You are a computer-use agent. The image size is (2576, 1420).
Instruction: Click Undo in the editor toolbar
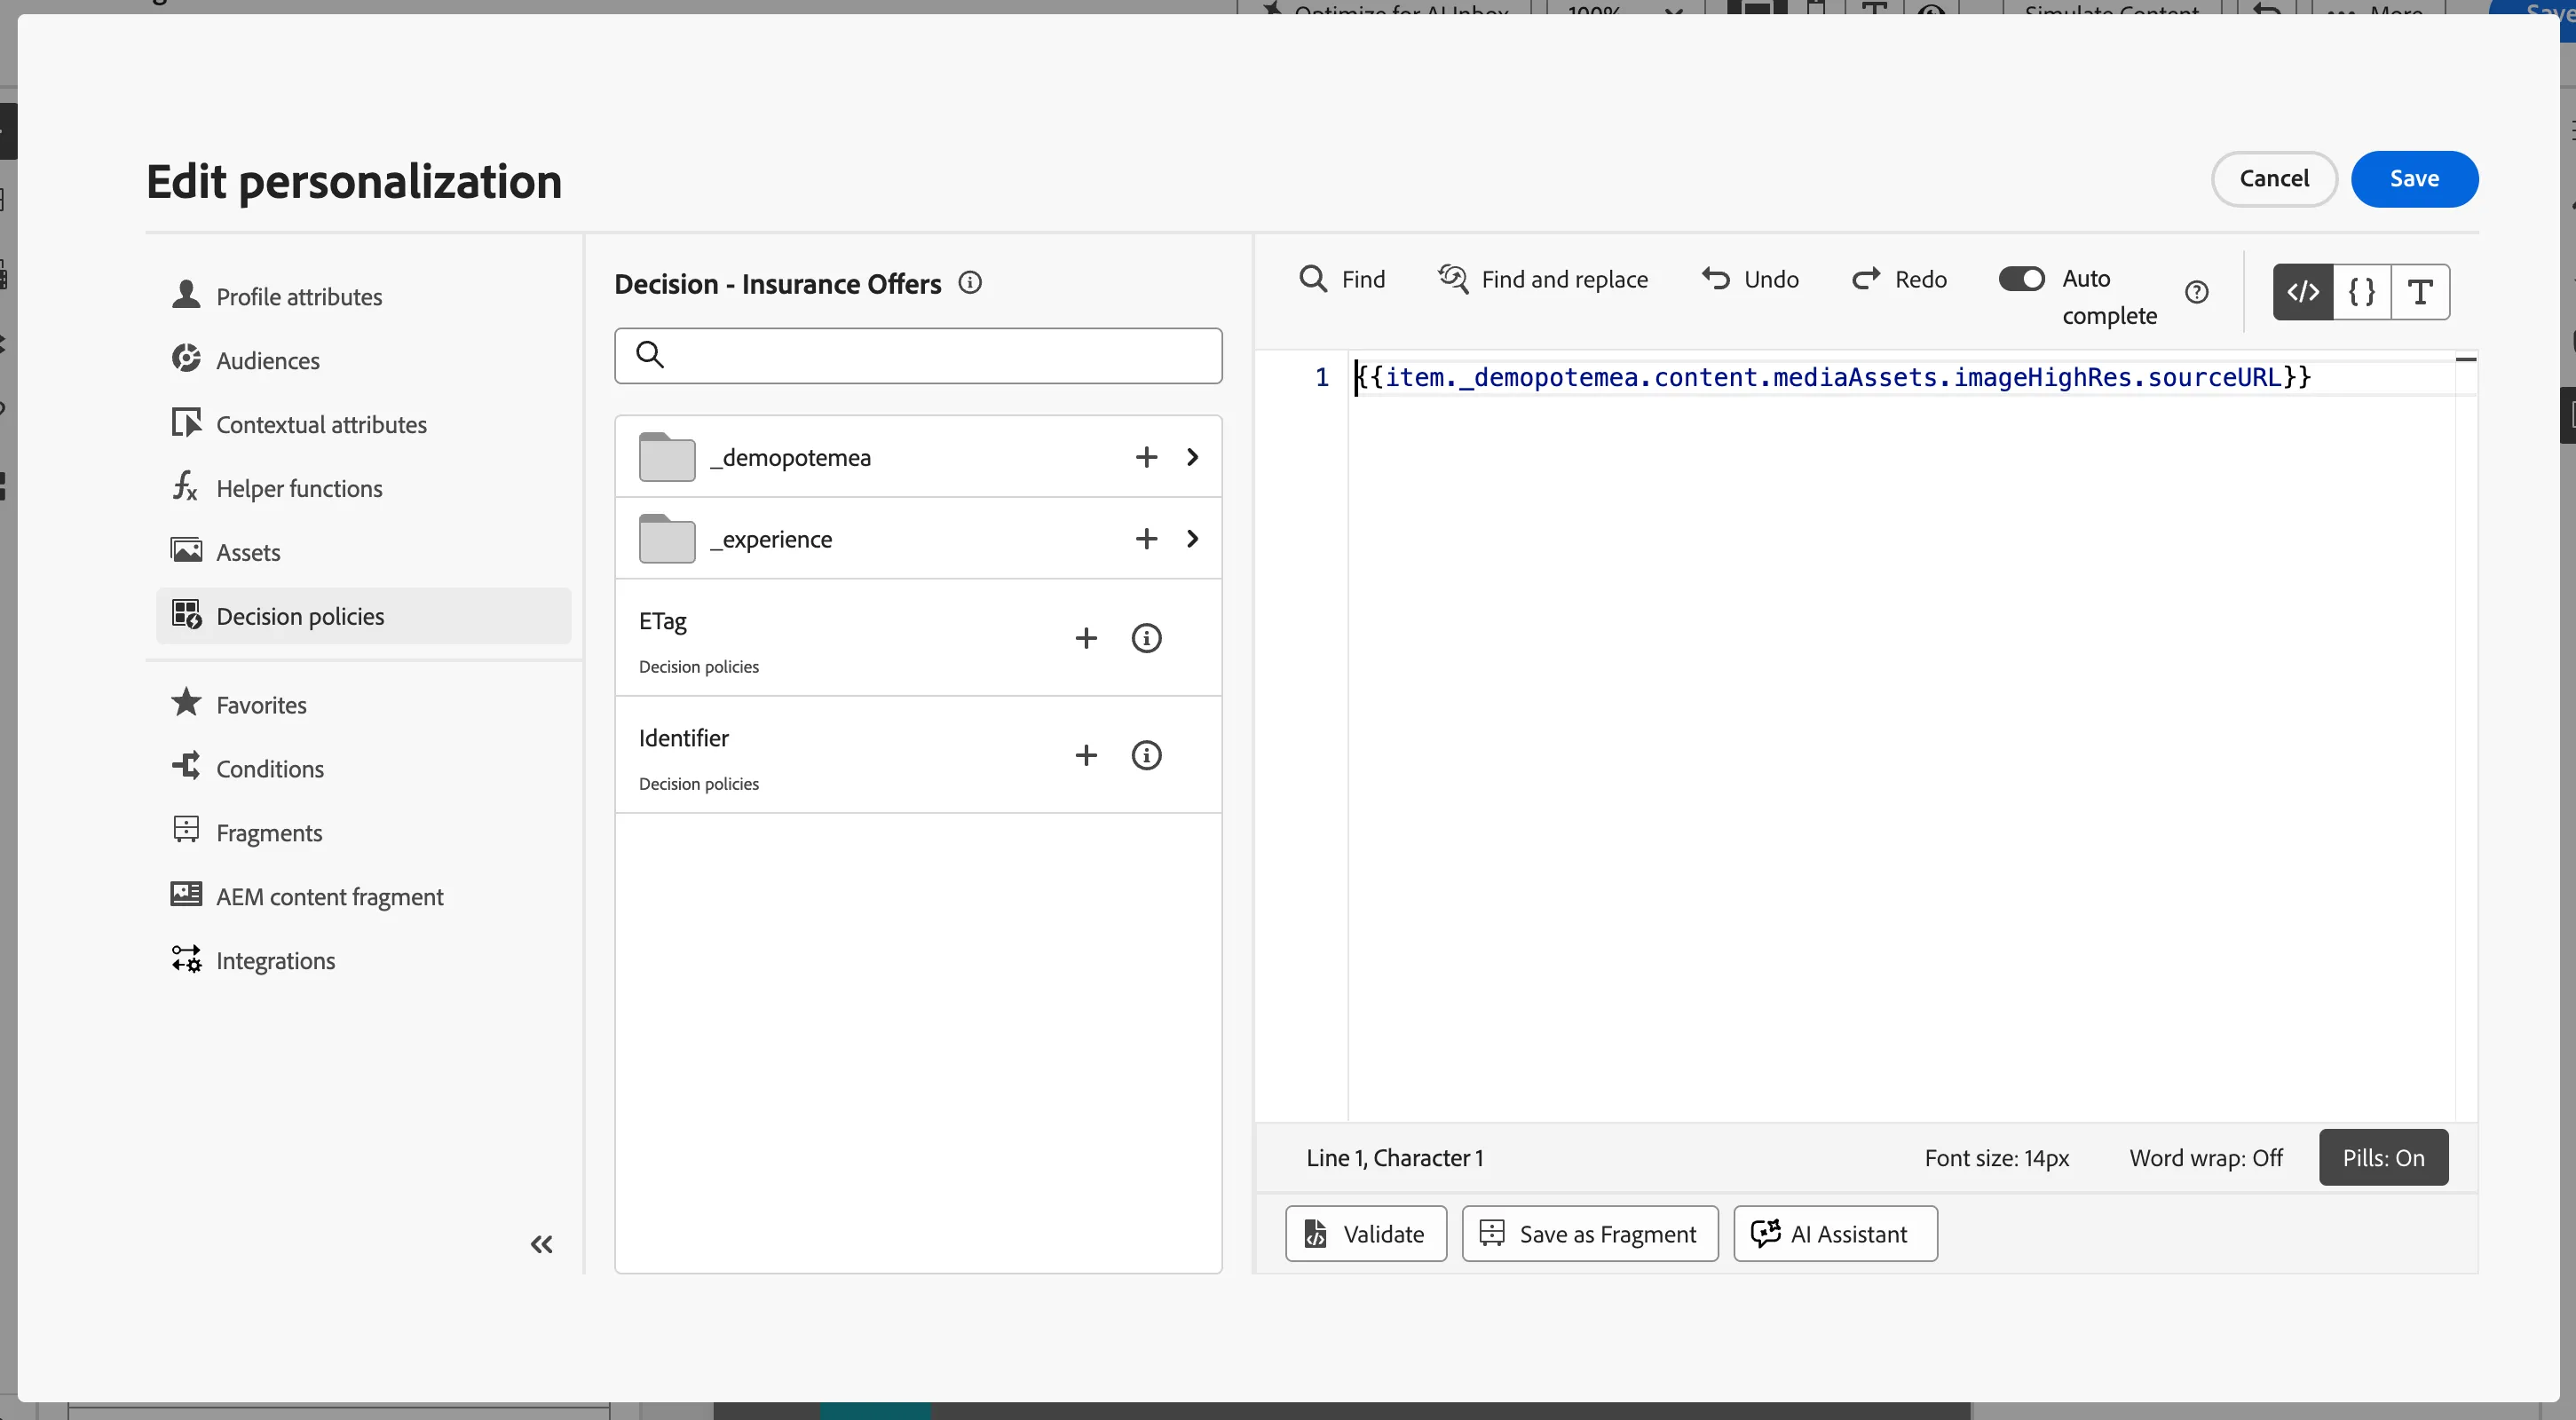coord(1750,279)
